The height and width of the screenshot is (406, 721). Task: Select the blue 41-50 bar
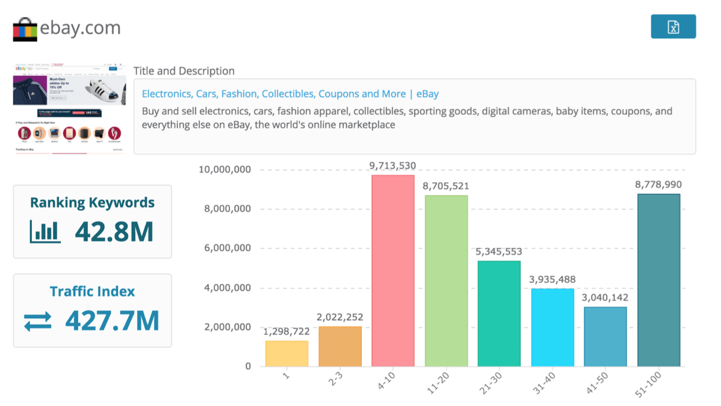605,336
